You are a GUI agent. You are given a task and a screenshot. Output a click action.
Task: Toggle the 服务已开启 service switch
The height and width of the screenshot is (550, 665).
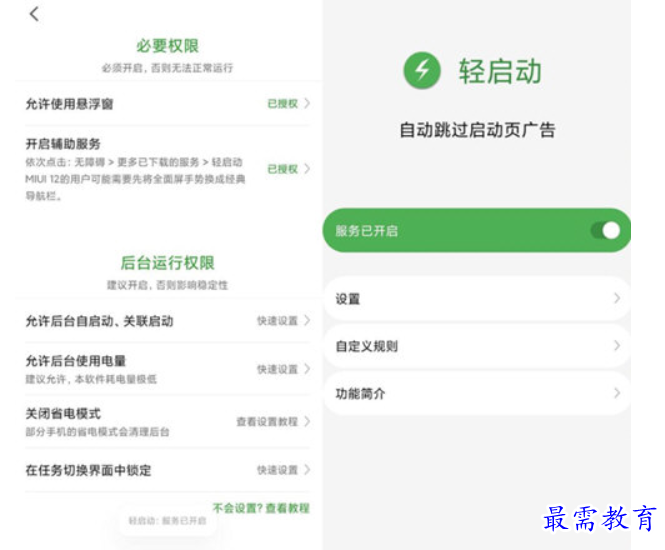(606, 231)
